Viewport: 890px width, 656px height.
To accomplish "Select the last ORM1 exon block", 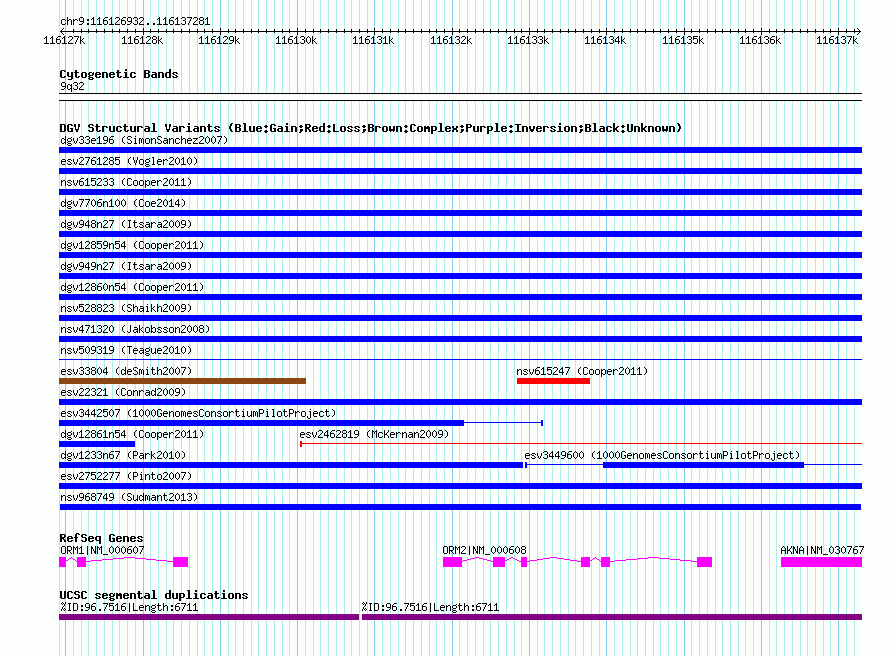I will coord(180,562).
